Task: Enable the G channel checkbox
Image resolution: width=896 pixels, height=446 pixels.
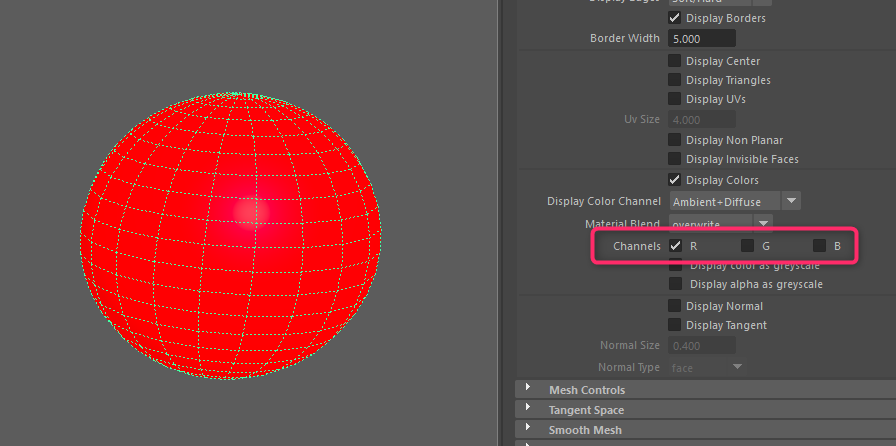Action: [x=747, y=245]
